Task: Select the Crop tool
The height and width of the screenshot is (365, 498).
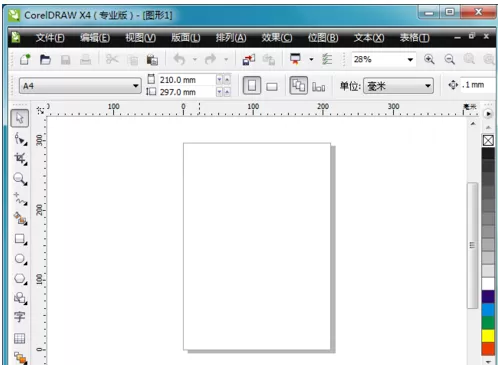Action: click(20, 159)
